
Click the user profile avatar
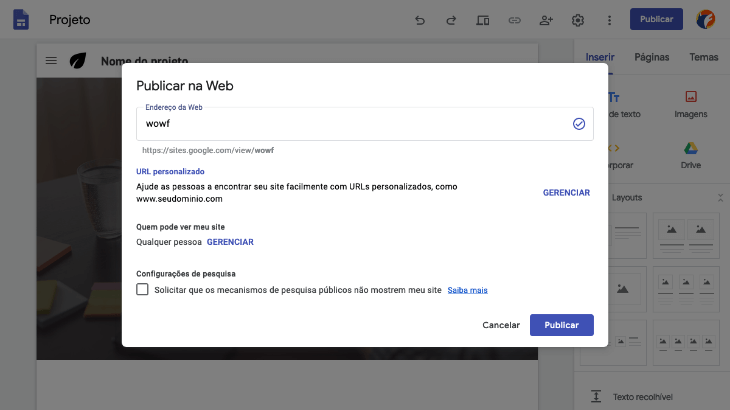(705, 20)
